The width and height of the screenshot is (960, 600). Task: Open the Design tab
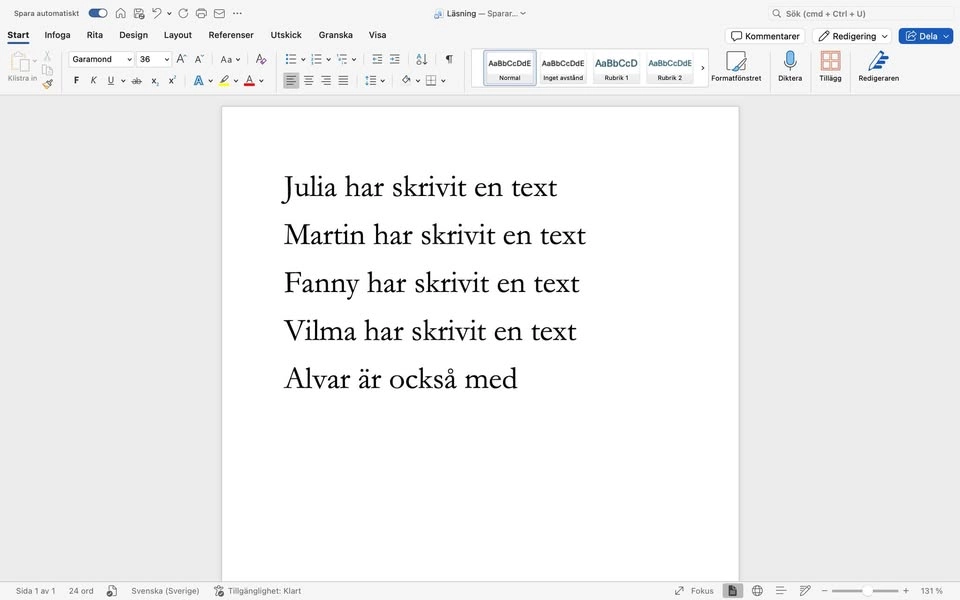133,35
